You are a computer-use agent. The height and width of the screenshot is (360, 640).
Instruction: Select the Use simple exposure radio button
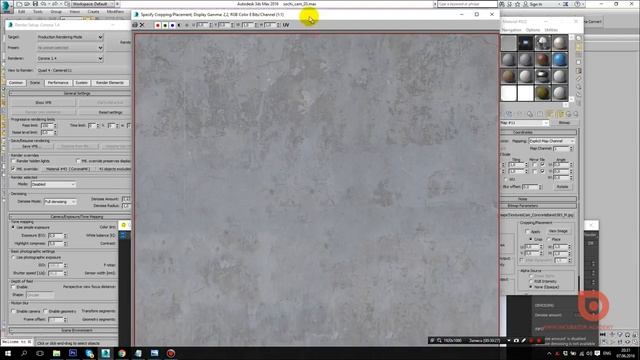[x=13, y=227]
